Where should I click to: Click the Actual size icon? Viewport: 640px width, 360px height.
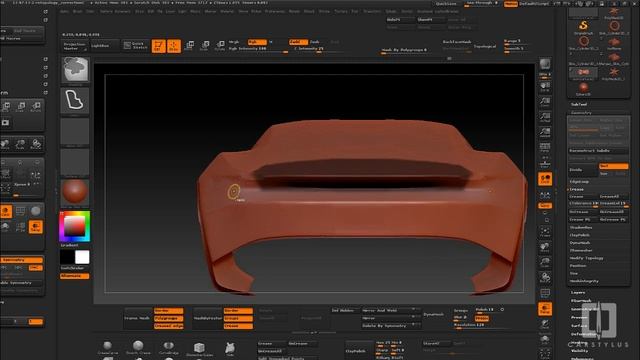coord(545,117)
